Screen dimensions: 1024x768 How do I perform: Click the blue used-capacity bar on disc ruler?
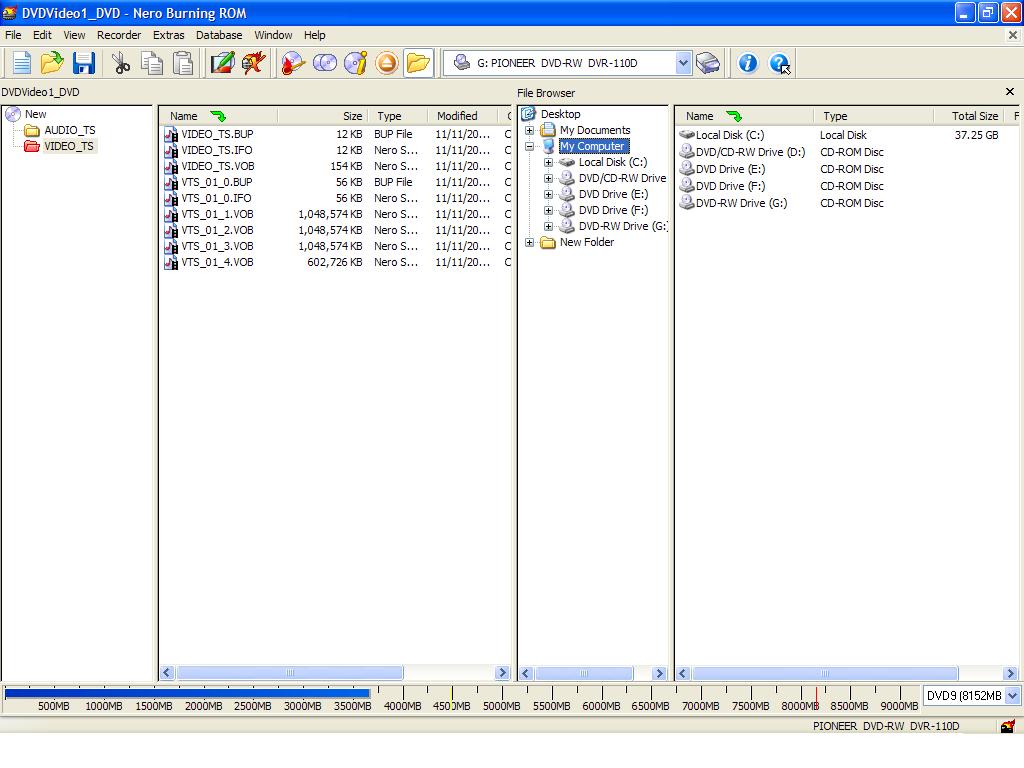pos(187,694)
